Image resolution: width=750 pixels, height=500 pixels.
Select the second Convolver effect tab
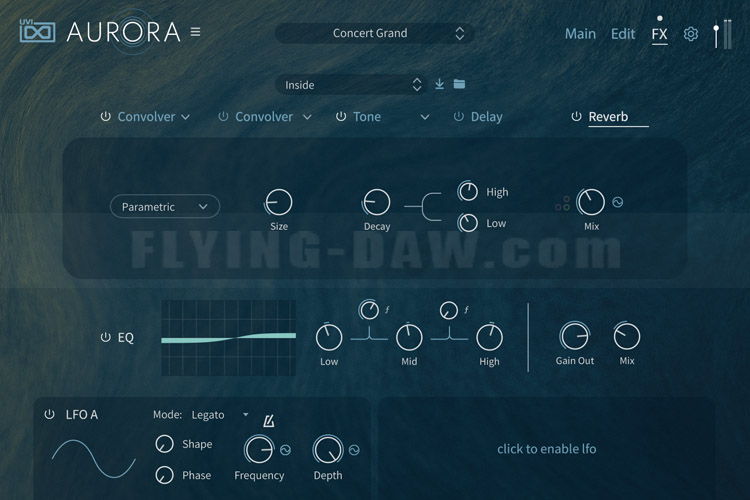point(264,117)
